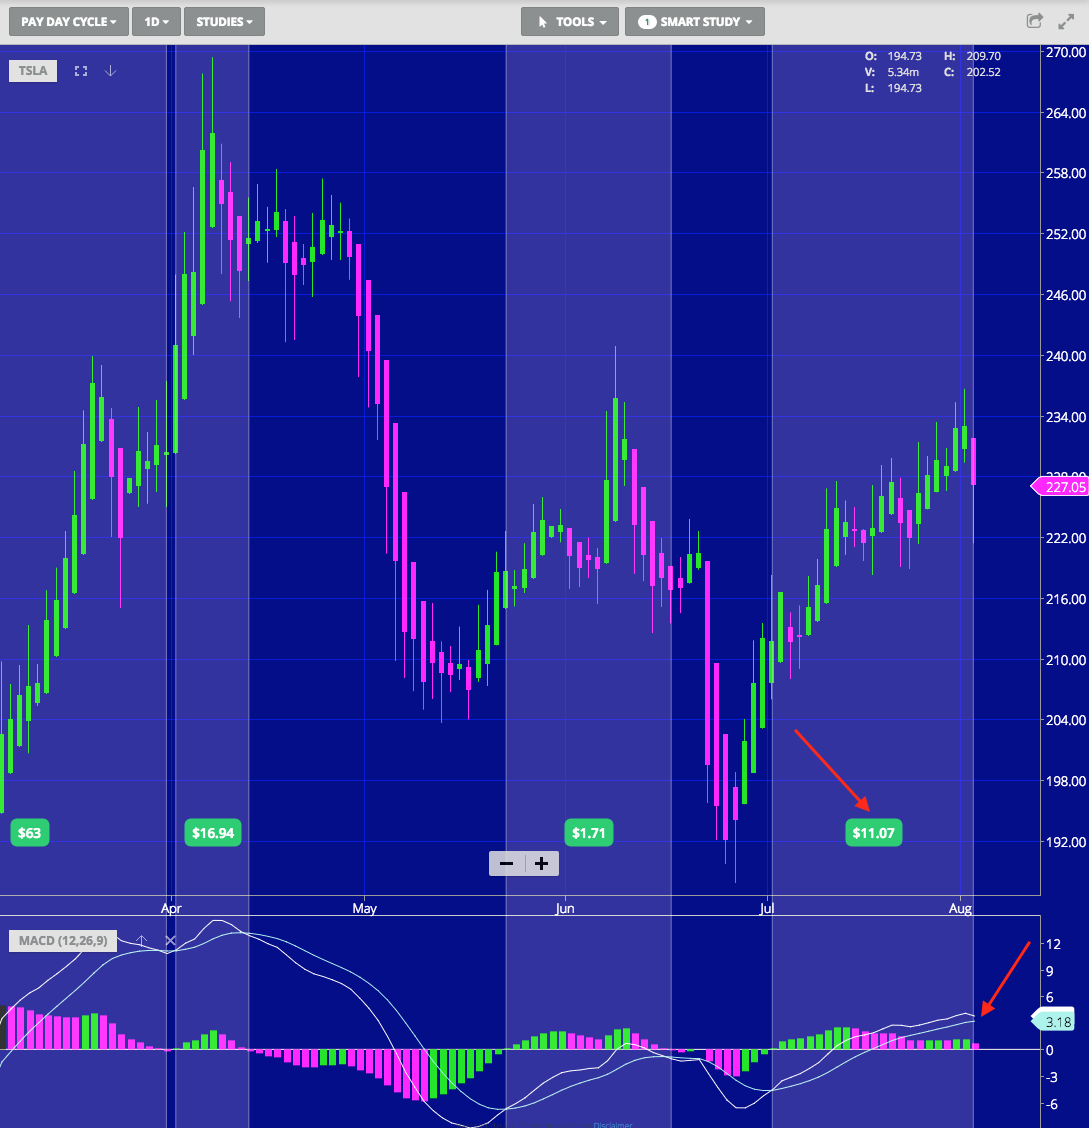Click the May date axis label
The width and height of the screenshot is (1089, 1128).
365,908
